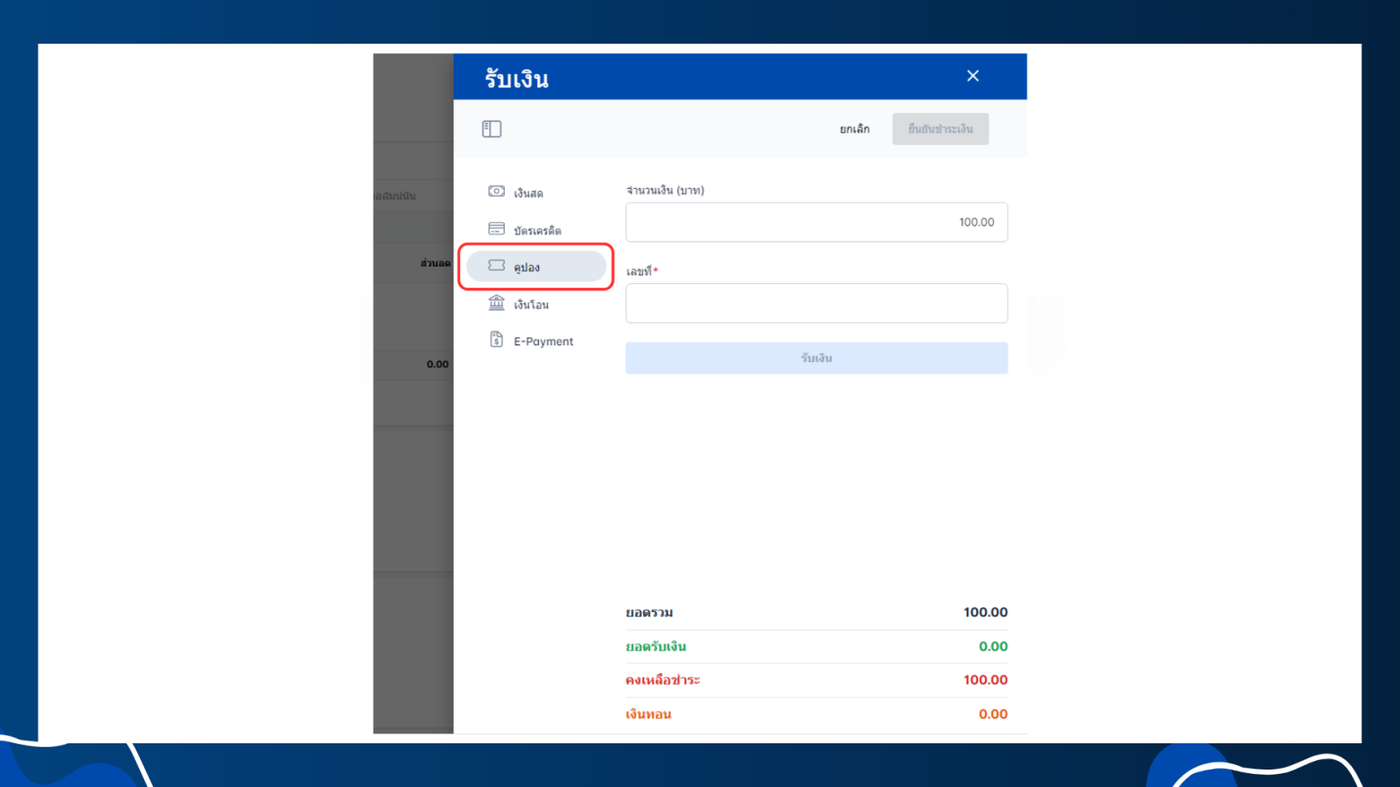The image size is (1400, 787).
Task: Click the bank building icon beside เงินโอน
Action: pos(496,303)
